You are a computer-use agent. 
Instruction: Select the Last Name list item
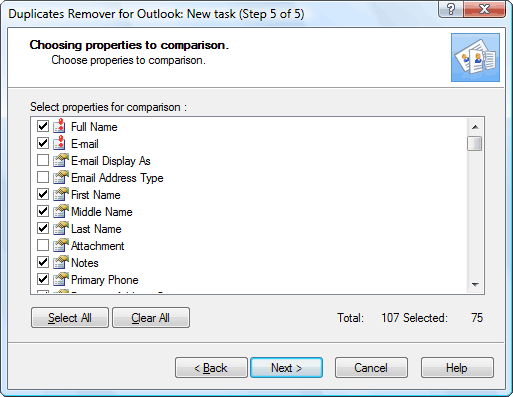point(96,229)
